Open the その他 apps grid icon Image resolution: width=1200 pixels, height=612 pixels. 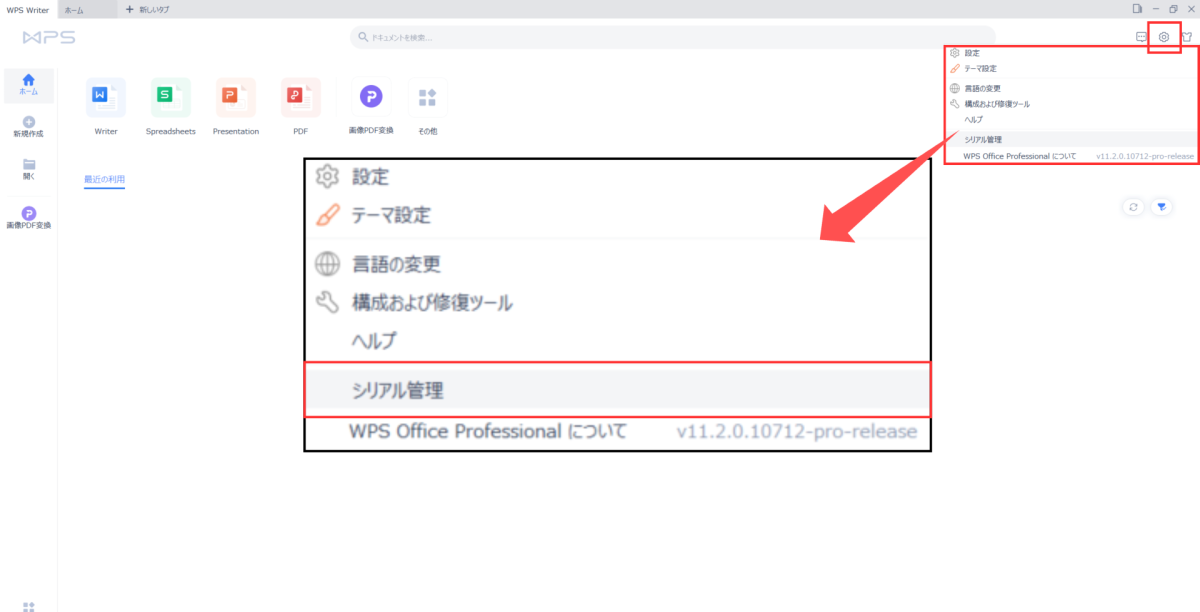point(427,97)
